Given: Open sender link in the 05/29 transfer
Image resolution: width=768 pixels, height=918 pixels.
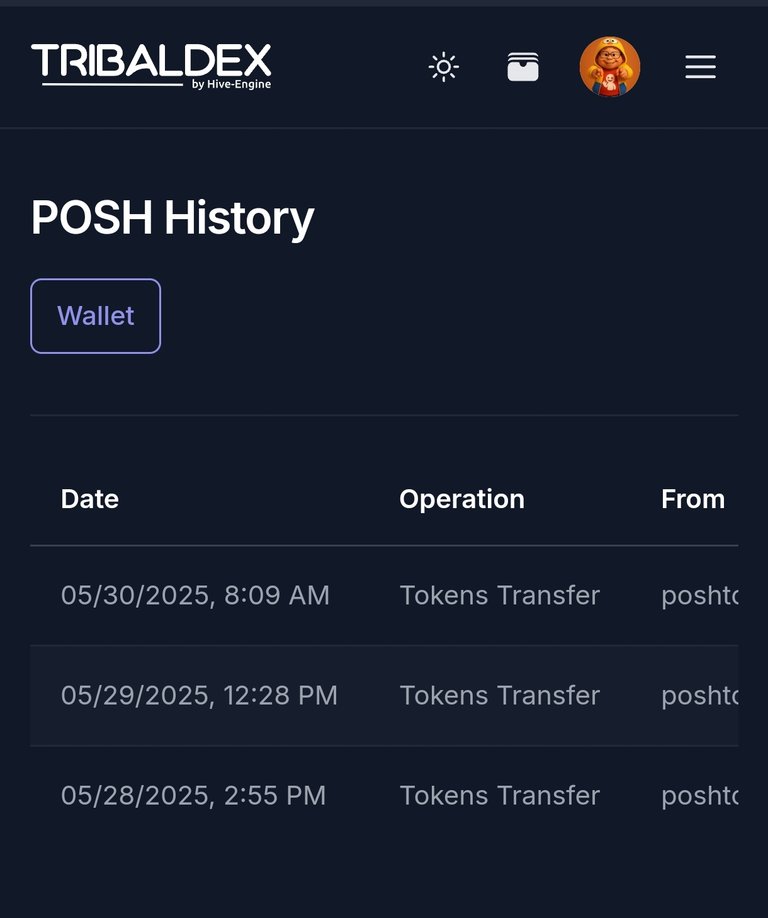Looking at the screenshot, I should pyautogui.click(x=700, y=696).
